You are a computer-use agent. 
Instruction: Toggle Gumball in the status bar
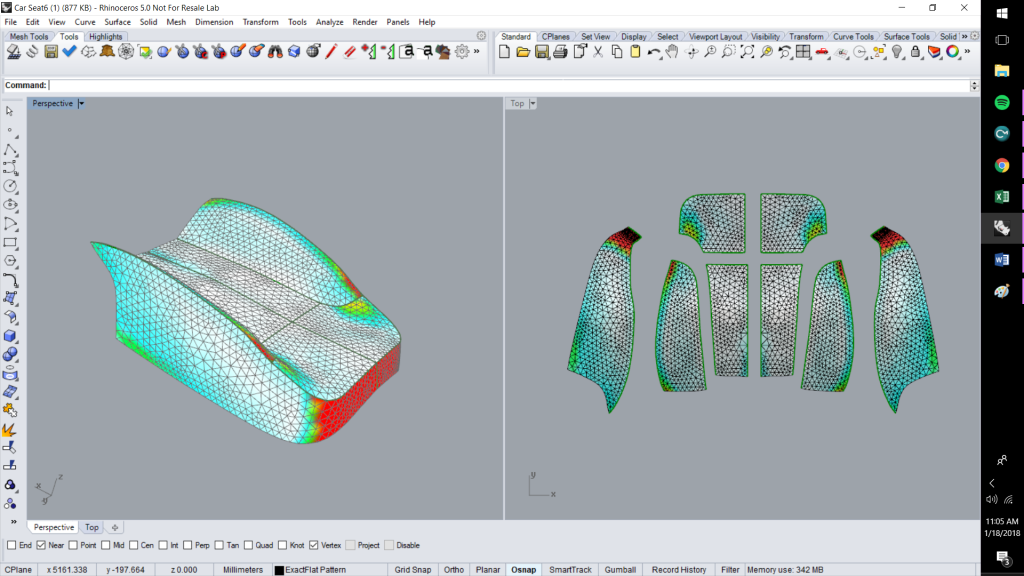620,570
